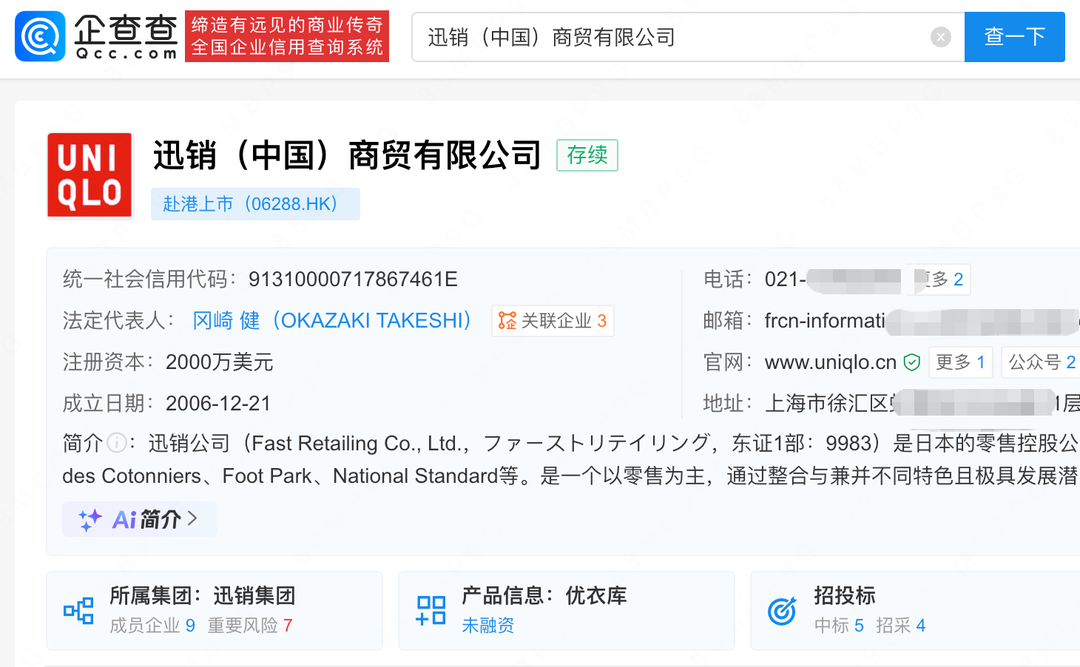Open the 公众号 2 list
Image resolution: width=1080 pixels, height=667 pixels.
tap(1041, 362)
